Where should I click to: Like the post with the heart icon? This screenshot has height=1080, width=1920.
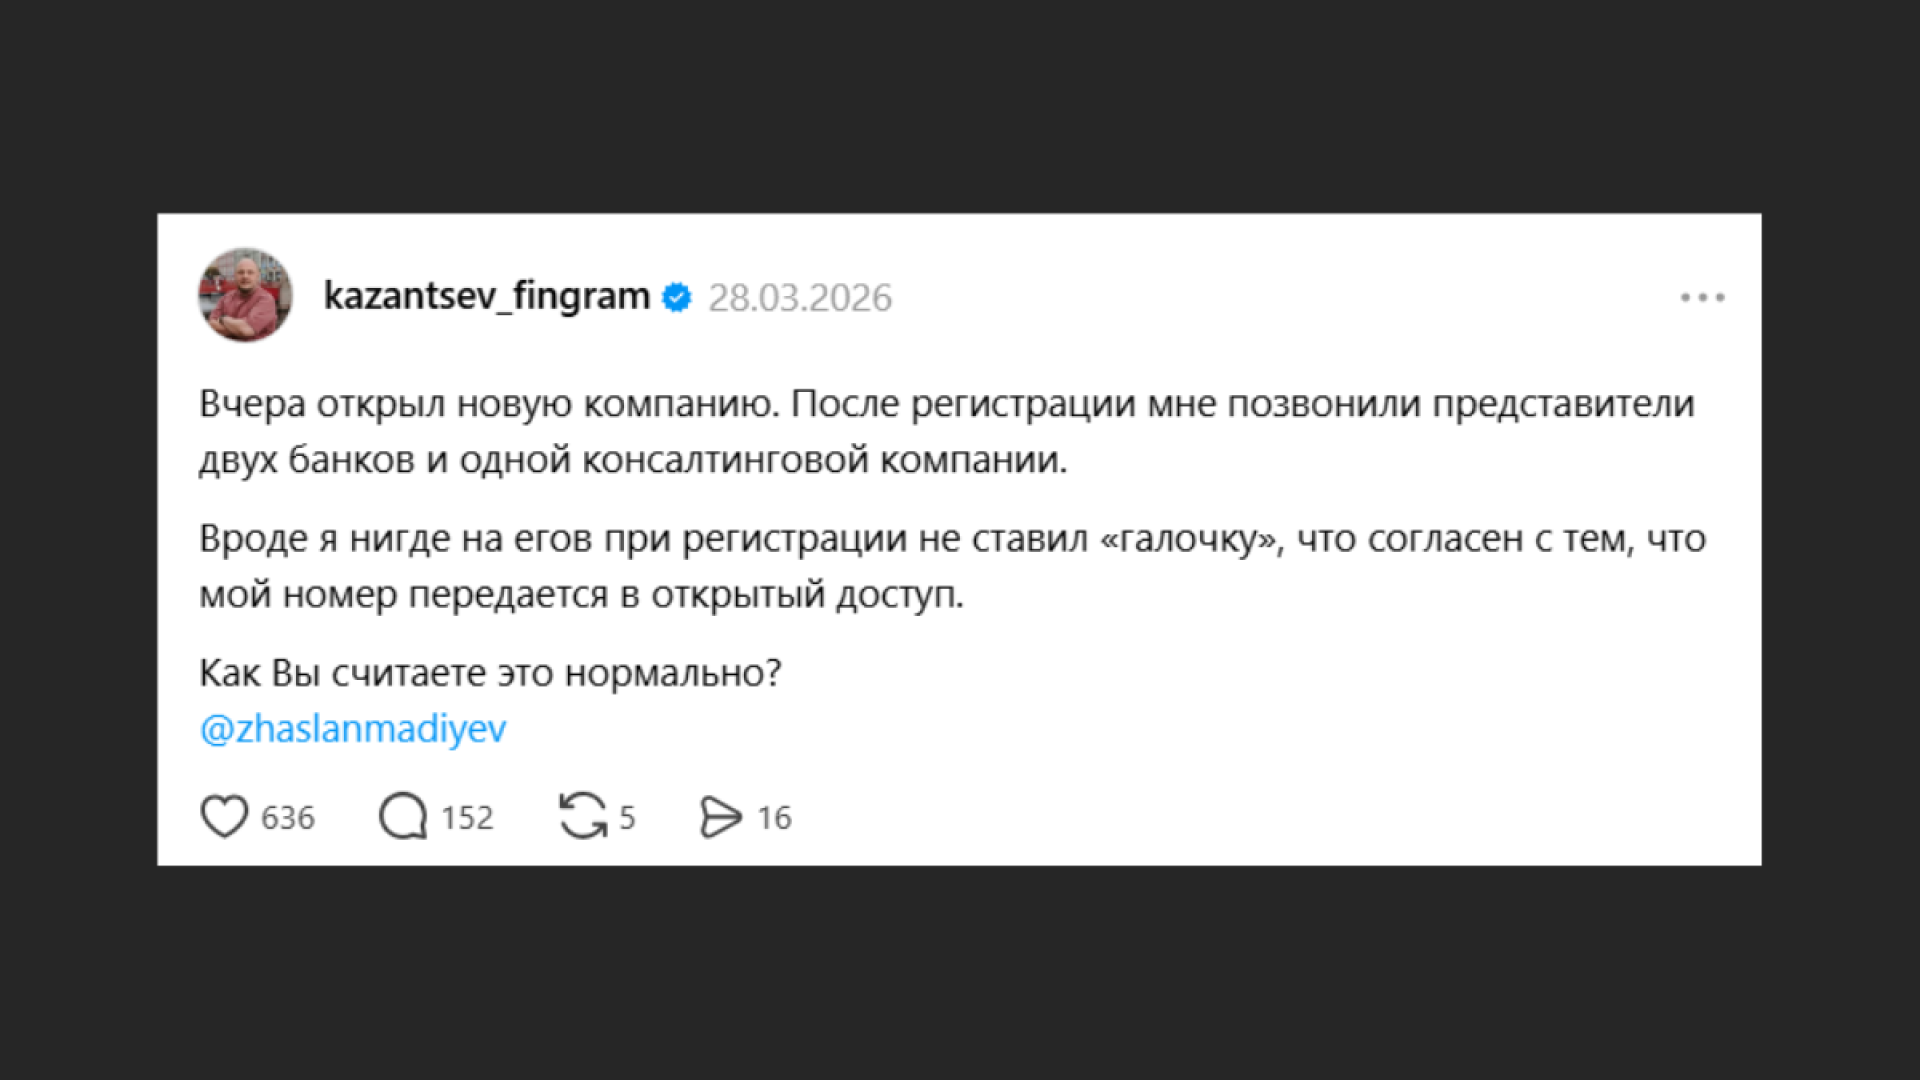point(224,816)
